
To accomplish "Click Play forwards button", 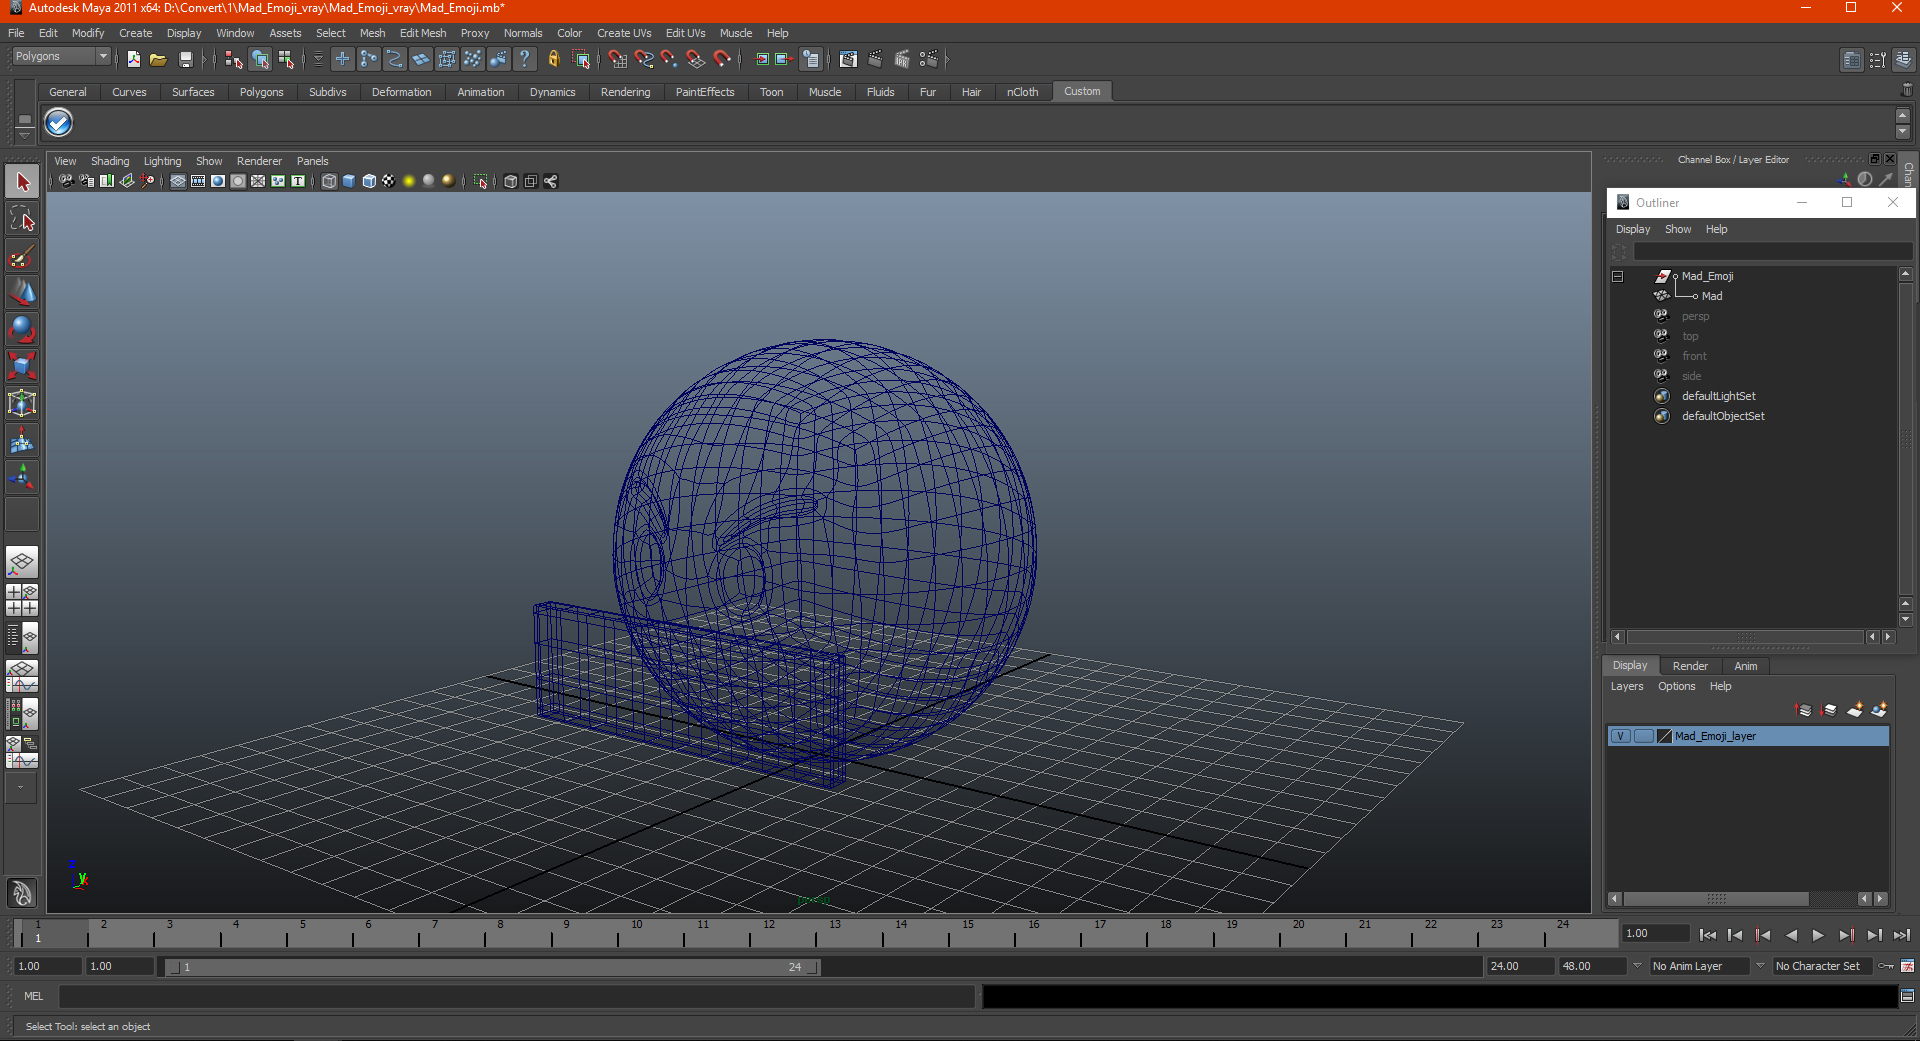I will [x=1818, y=935].
